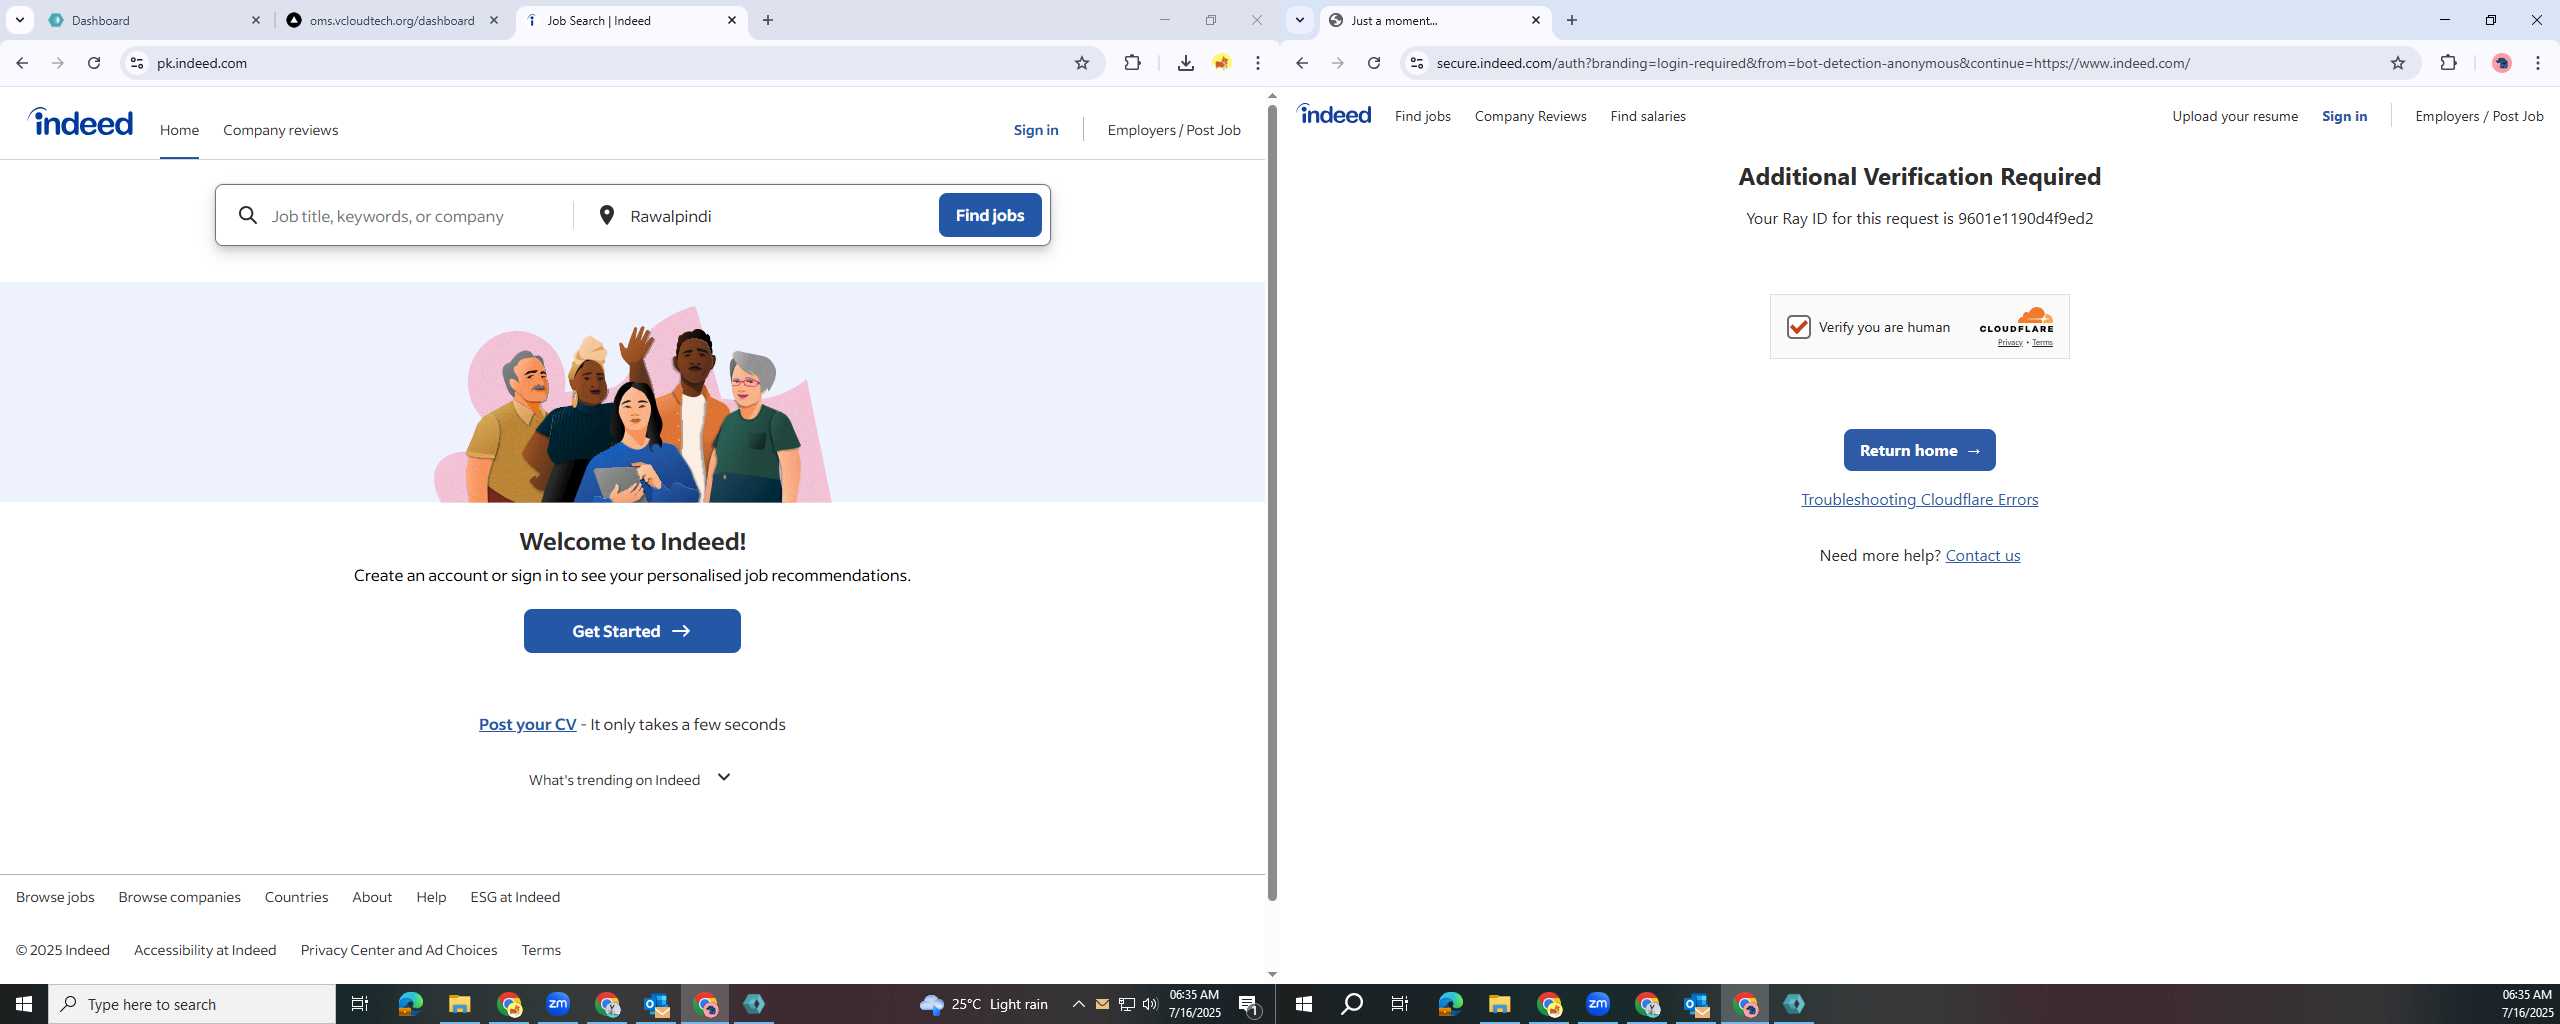Reload the pk.indeed.com page
The width and height of the screenshot is (2560, 1024).
pyautogui.click(x=94, y=63)
